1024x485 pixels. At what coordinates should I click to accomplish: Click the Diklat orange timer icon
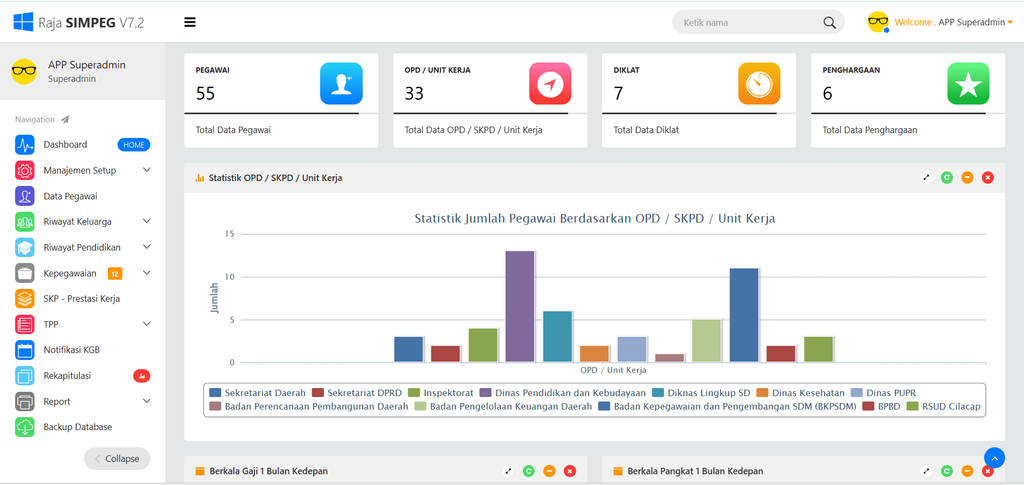click(x=759, y=84)
